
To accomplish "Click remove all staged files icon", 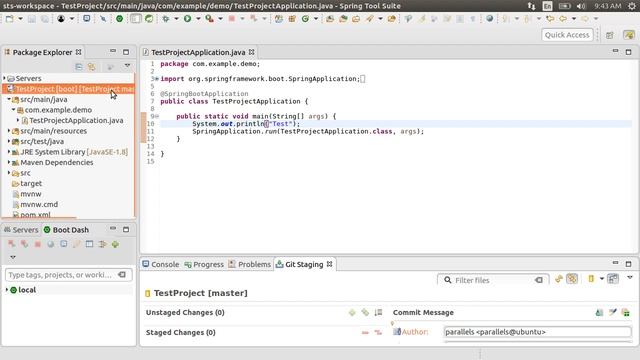I will tap(378, 333).
